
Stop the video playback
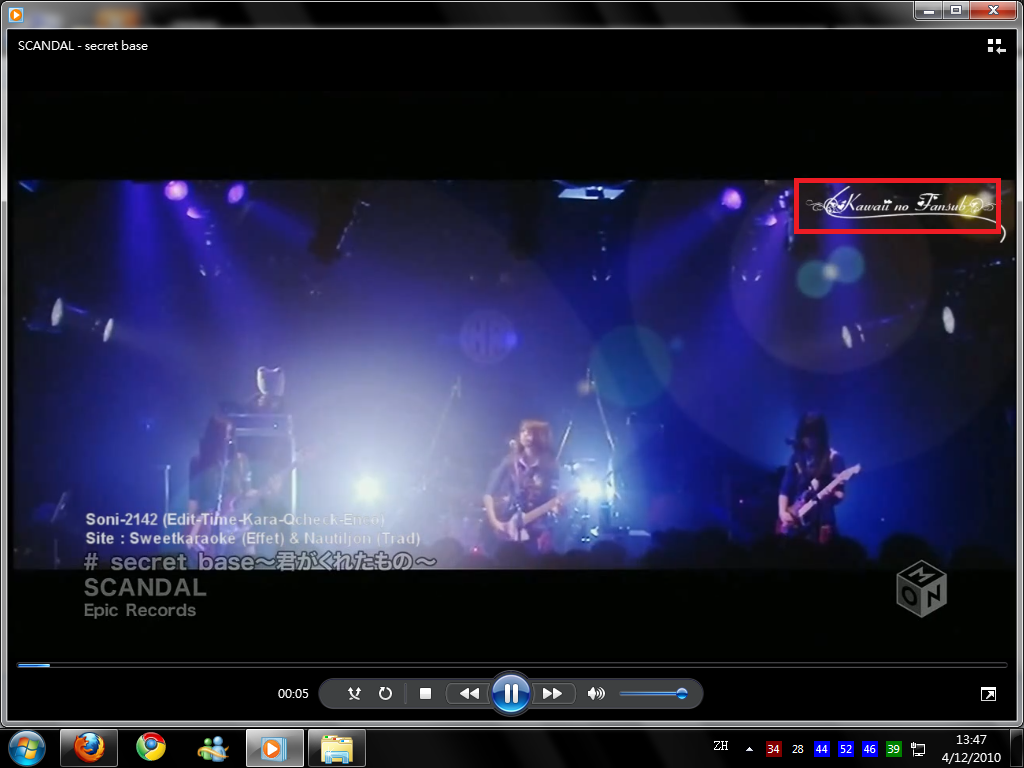[x=425, y=694]
